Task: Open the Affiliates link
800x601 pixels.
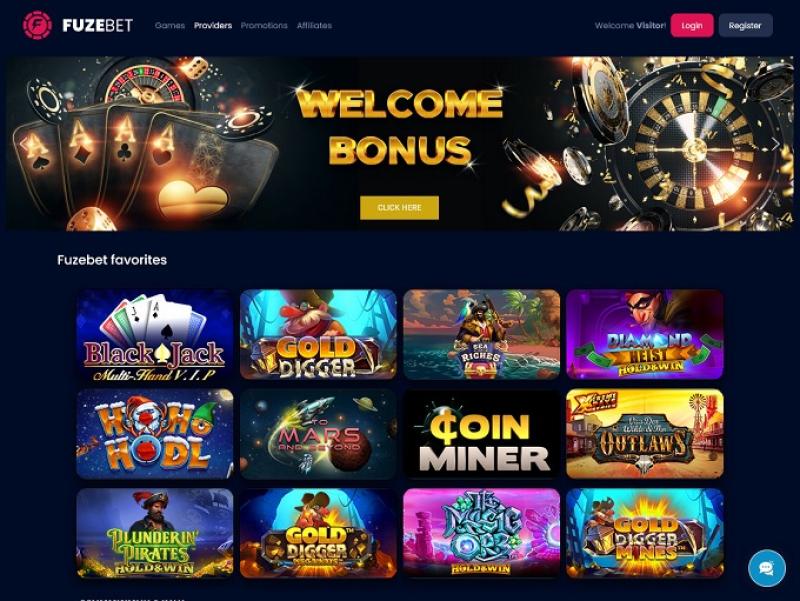Action: (314, 26)
